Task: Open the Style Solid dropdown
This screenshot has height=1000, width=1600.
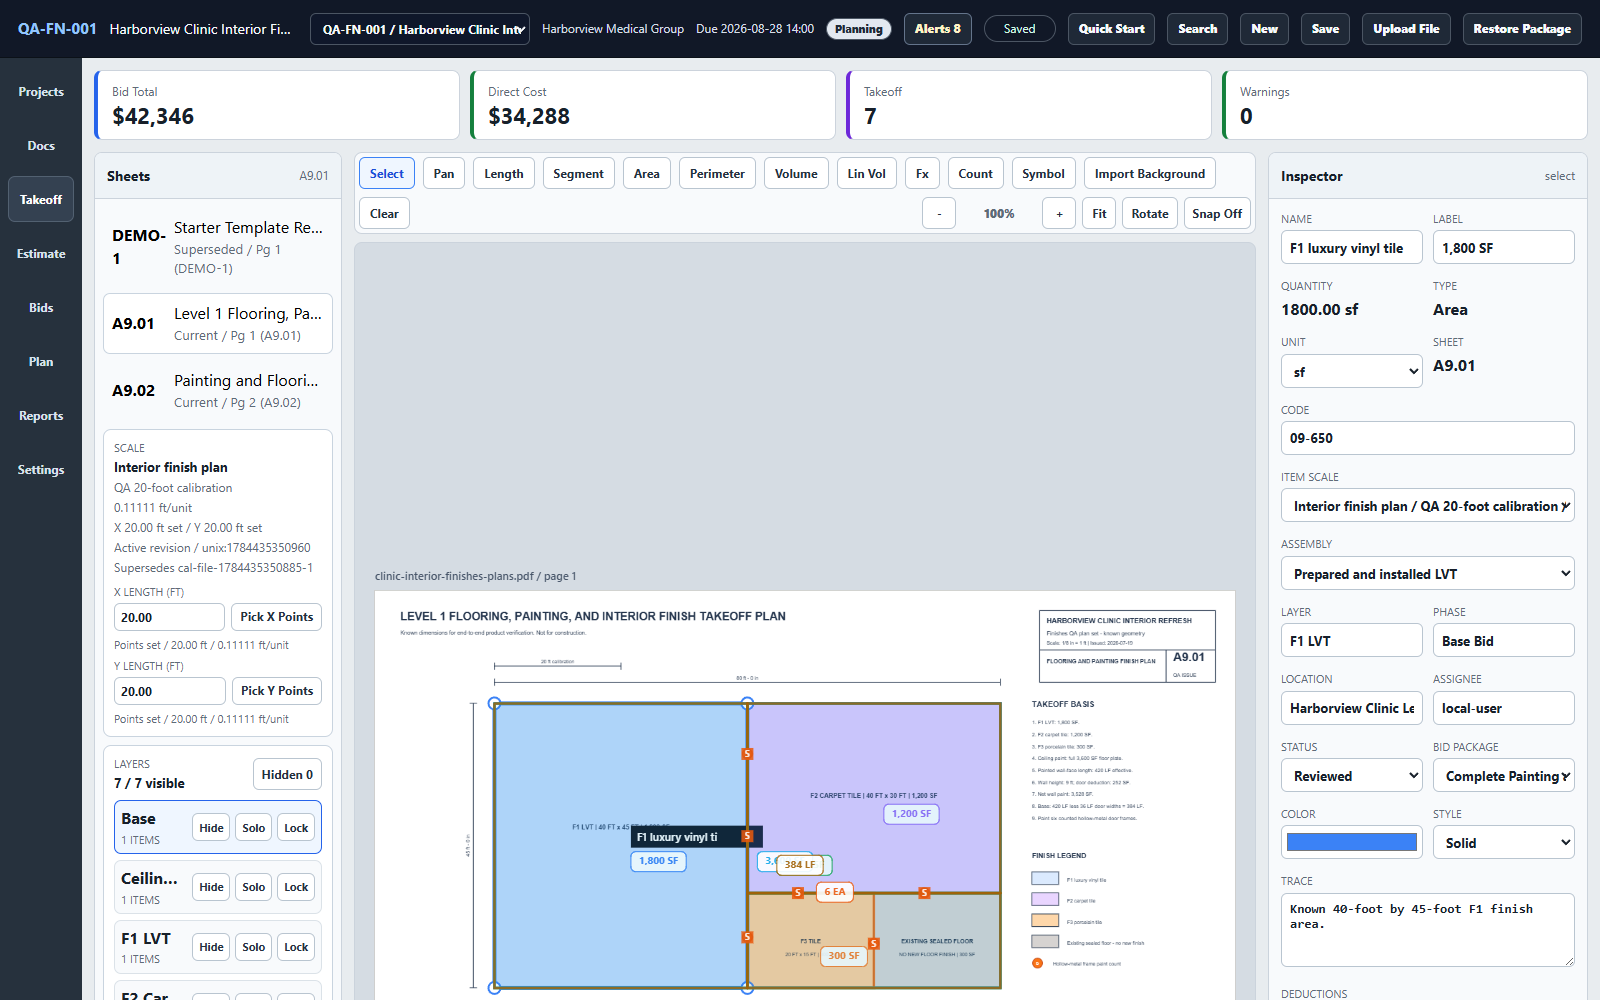Action: tap(1503, 843)
